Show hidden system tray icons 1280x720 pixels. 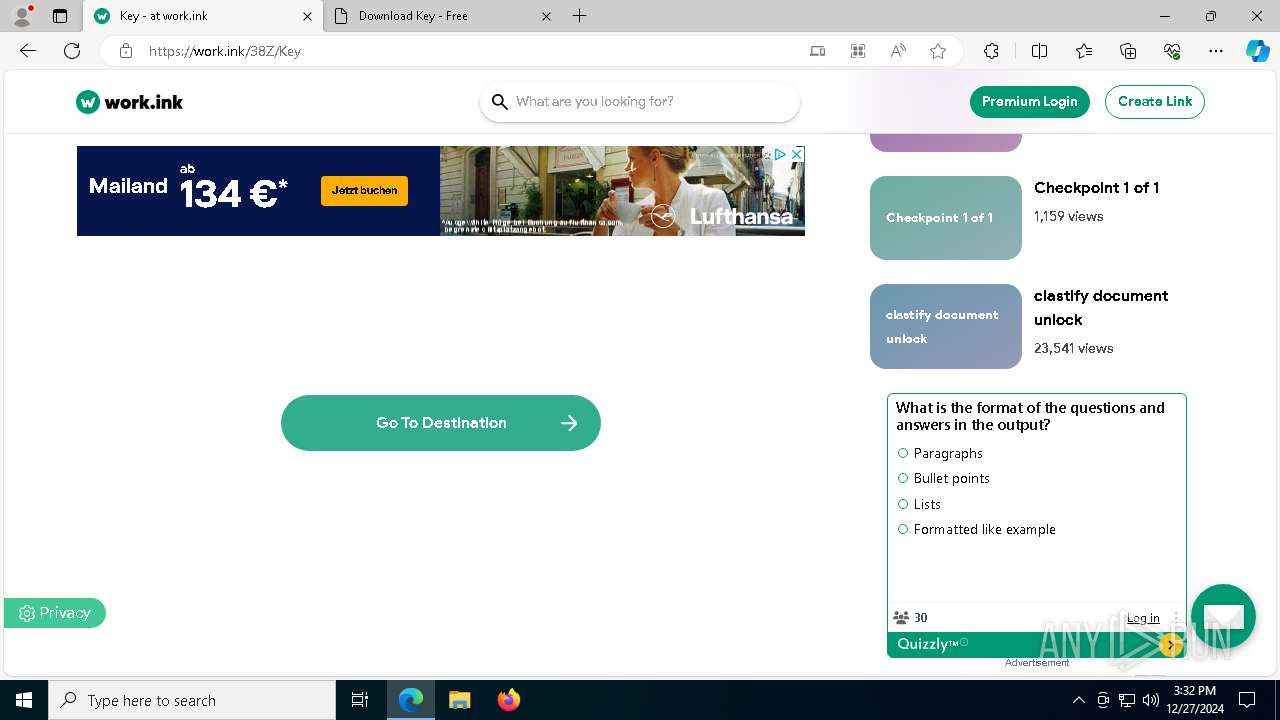pyautogui.click(x=1078, y=700)
